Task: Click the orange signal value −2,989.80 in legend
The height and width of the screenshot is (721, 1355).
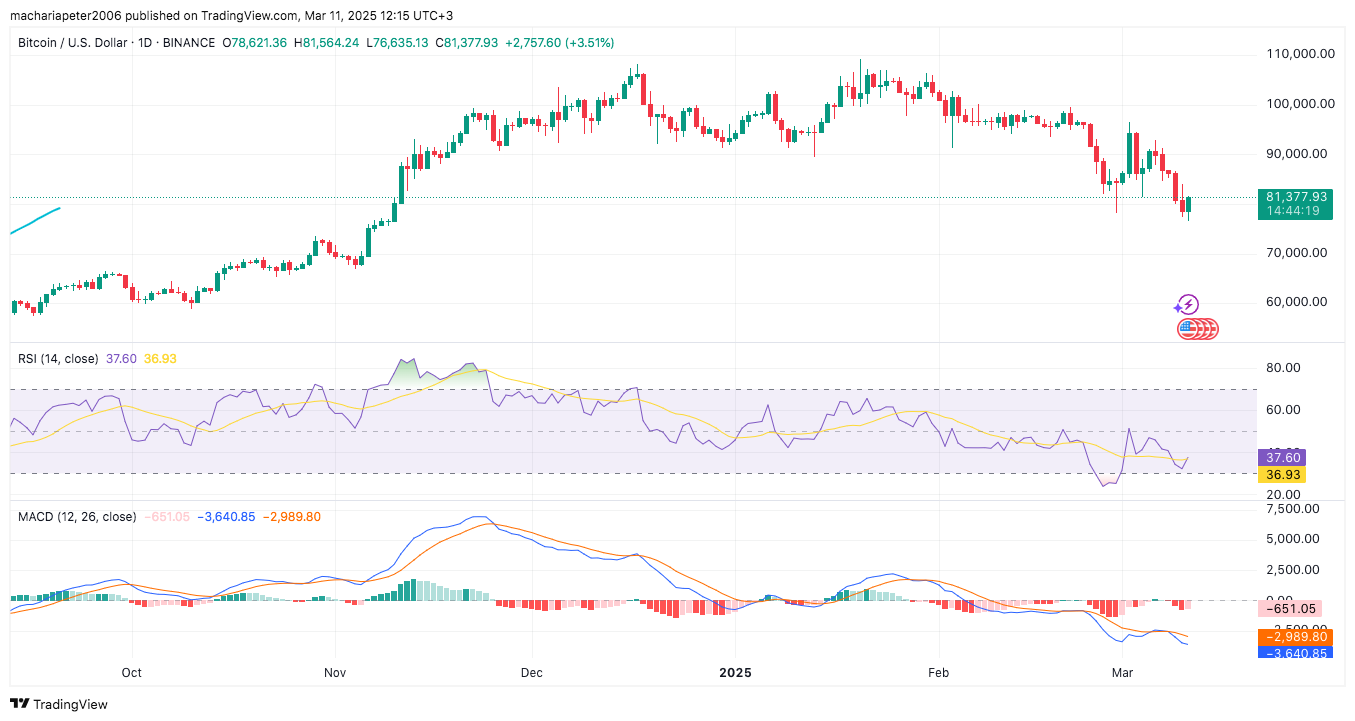Action: pos(292,517)
